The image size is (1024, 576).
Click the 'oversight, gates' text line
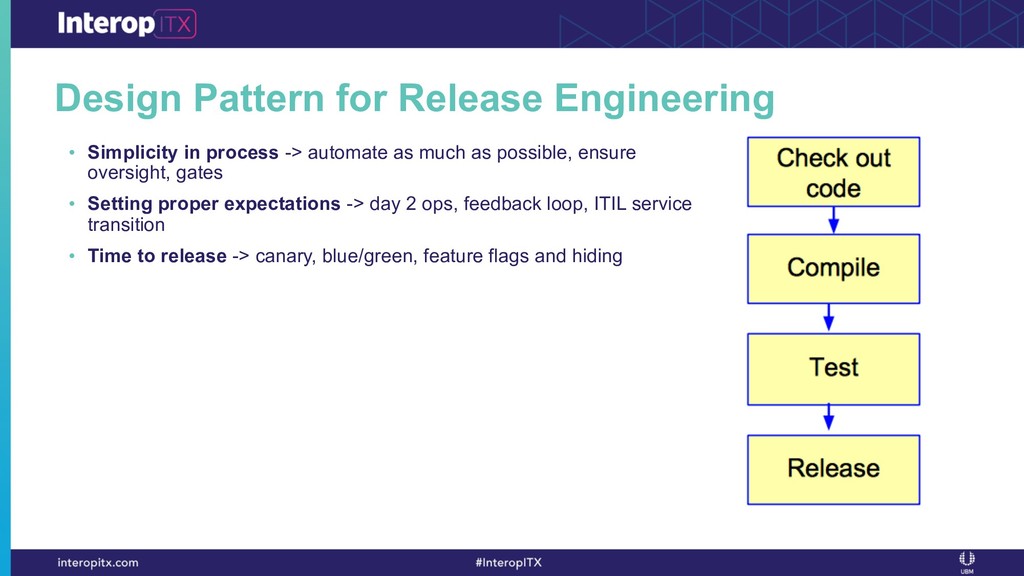point(155,172)
